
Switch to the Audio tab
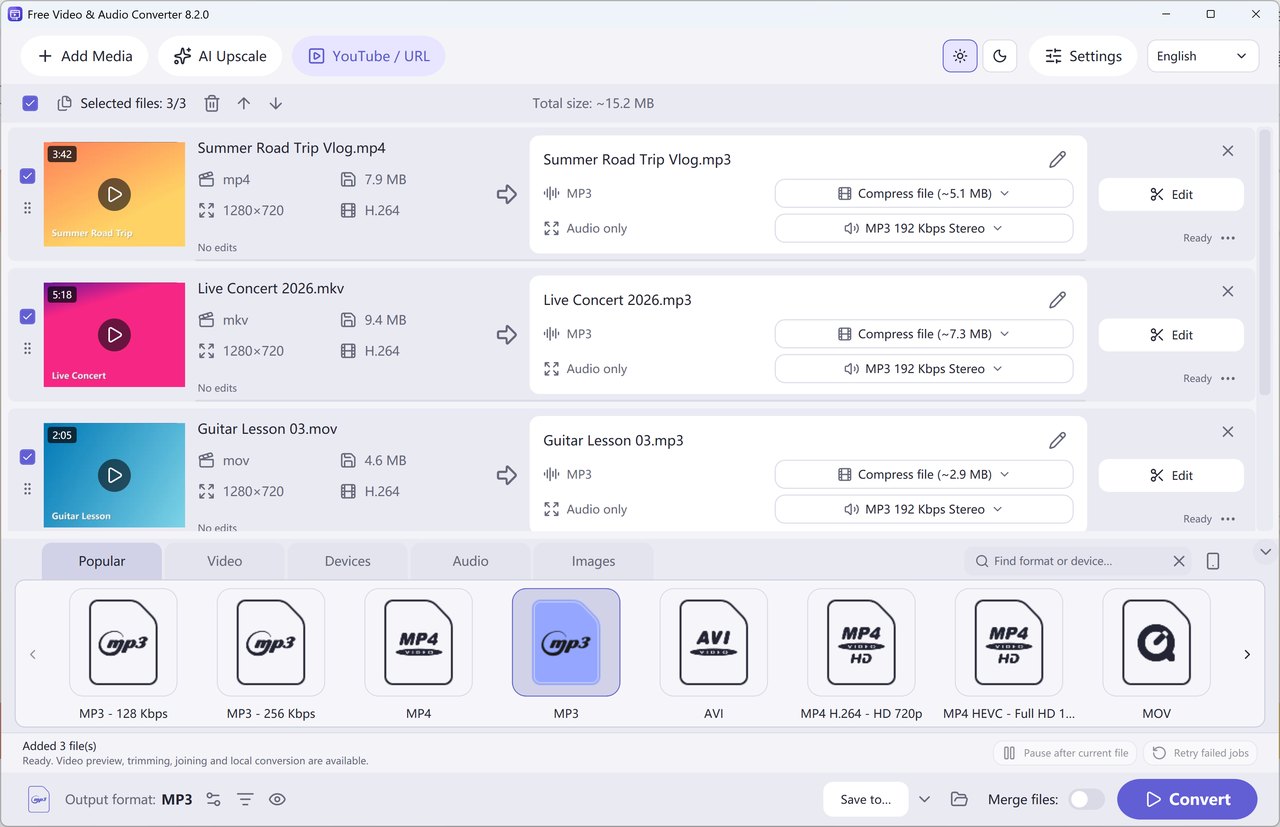[x=471, y=561]
